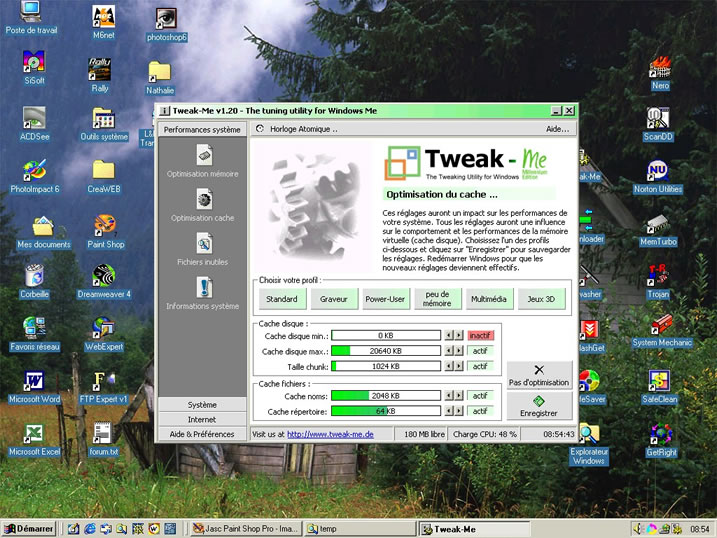Open Horloge Atomique .. menu item
This screenshot has height=538, width=717.
tap(304, 129)
